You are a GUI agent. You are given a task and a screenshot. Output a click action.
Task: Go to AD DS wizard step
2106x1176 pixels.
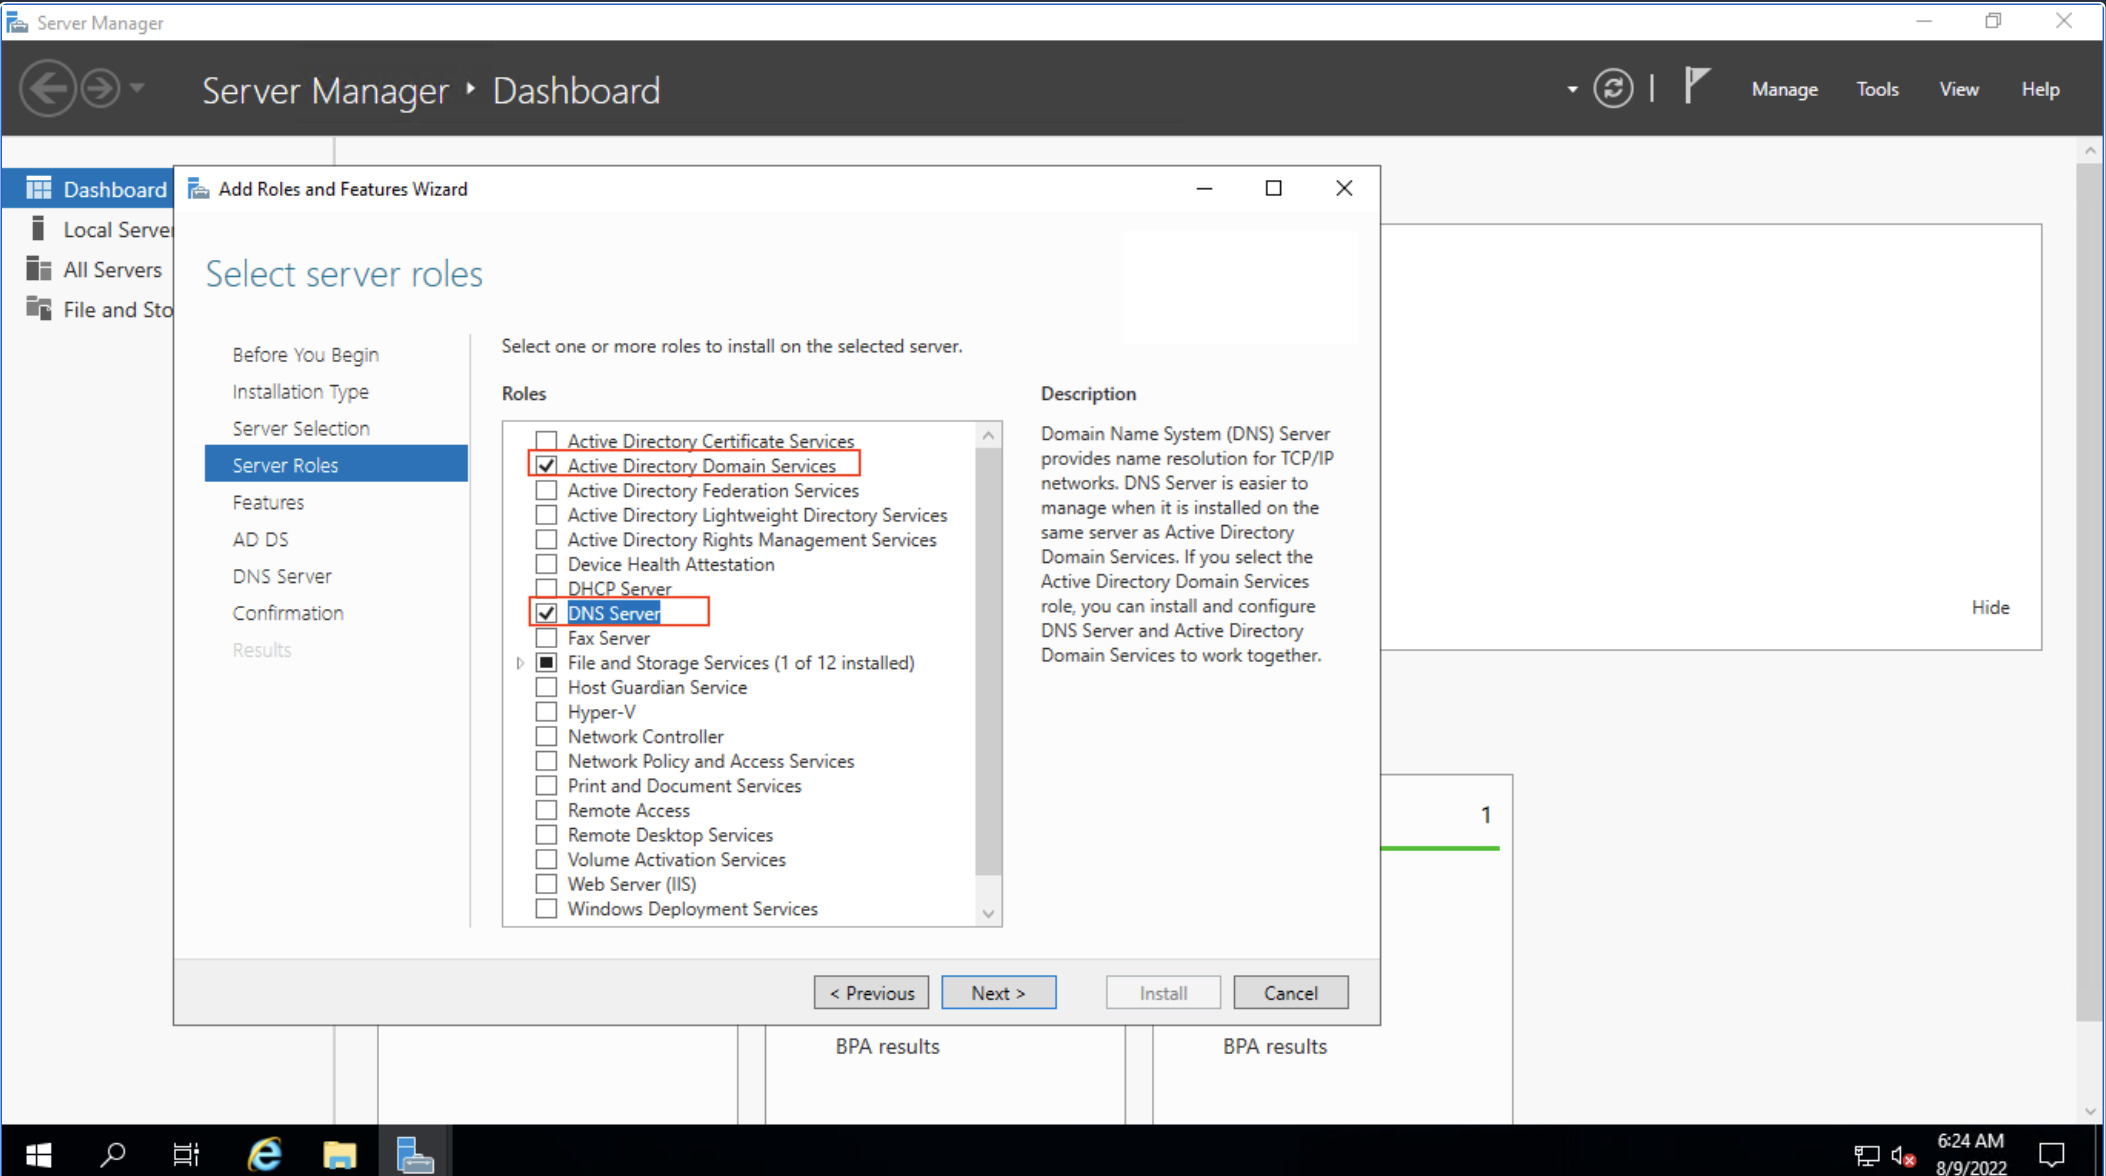tap(260, 539)
